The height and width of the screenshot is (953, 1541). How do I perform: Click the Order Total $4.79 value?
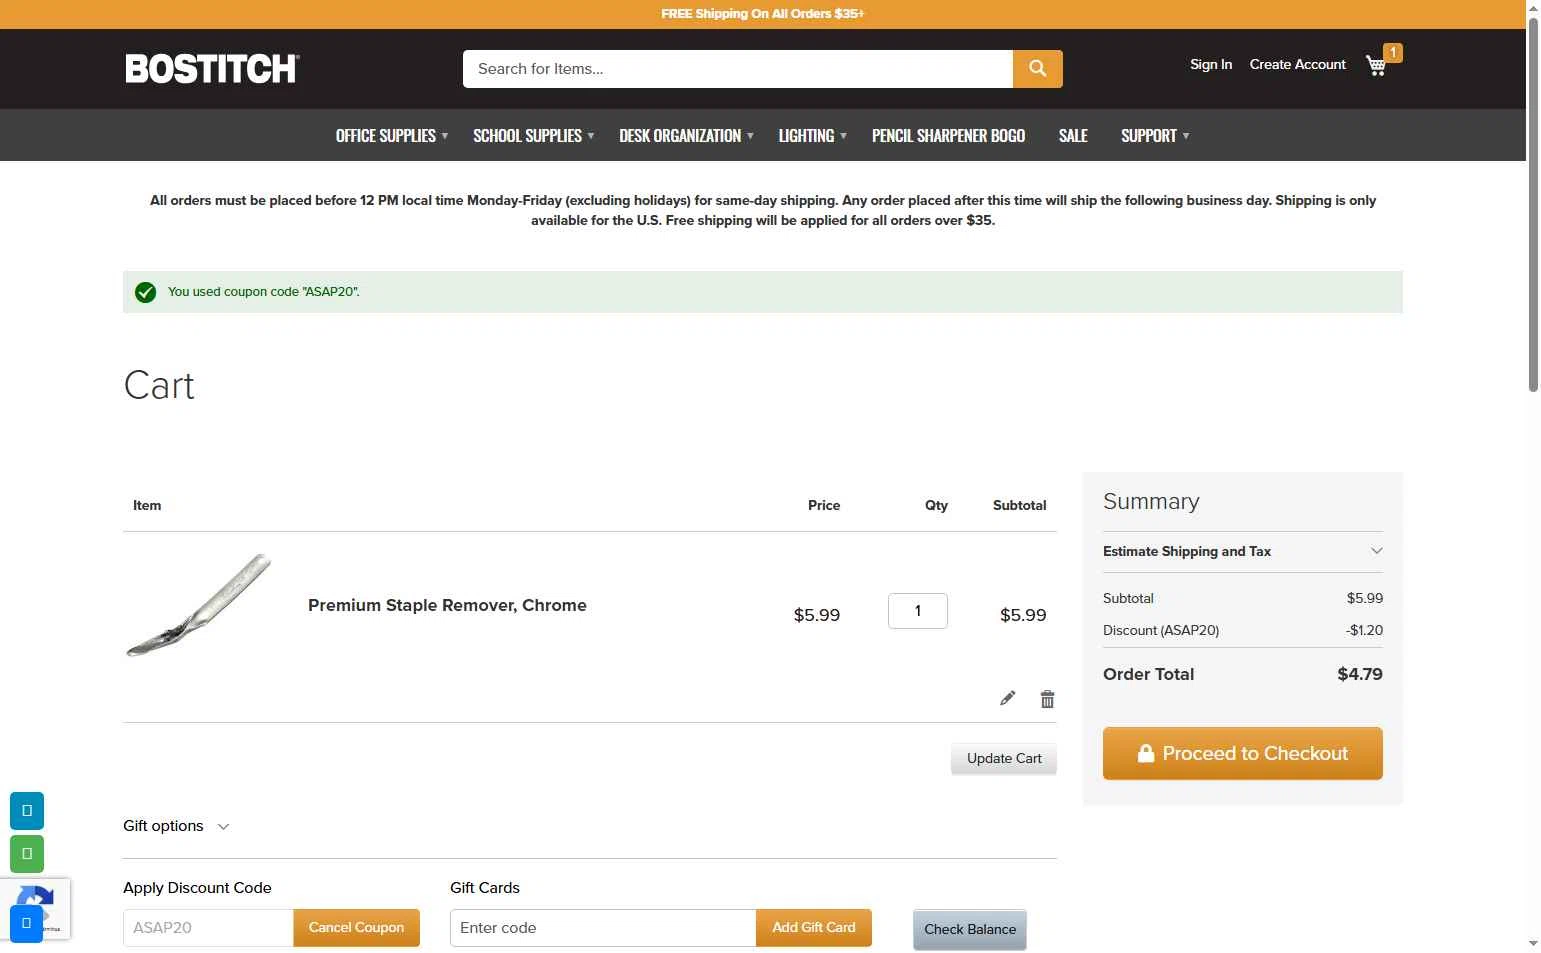point(1359,674)
